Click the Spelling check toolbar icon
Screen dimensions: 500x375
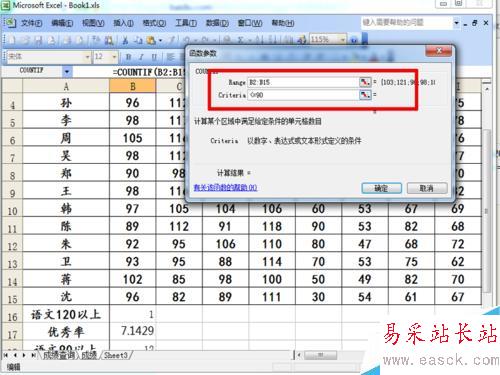click(x=96, y=40)
